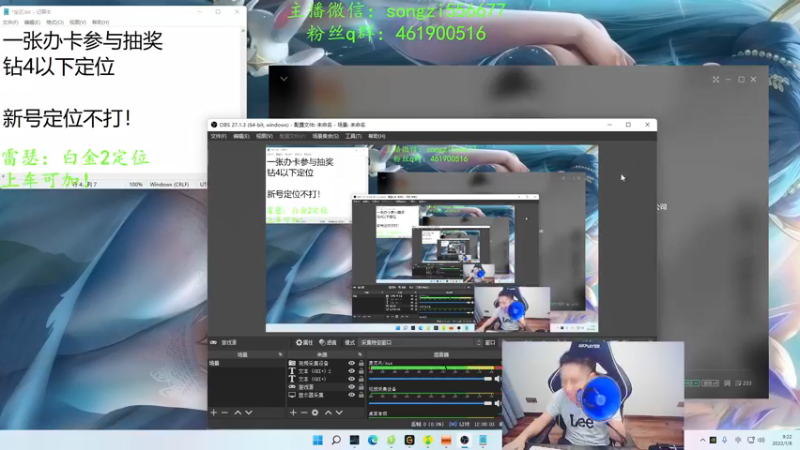
Task: Click Notepad text line 新号定位不打!
Action: 66,118
